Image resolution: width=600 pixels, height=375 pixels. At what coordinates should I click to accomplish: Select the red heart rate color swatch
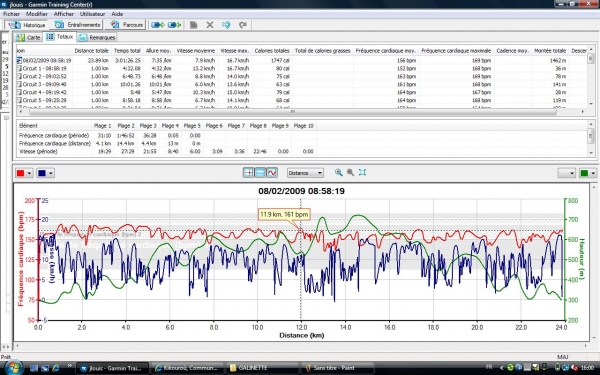[20, 173]
